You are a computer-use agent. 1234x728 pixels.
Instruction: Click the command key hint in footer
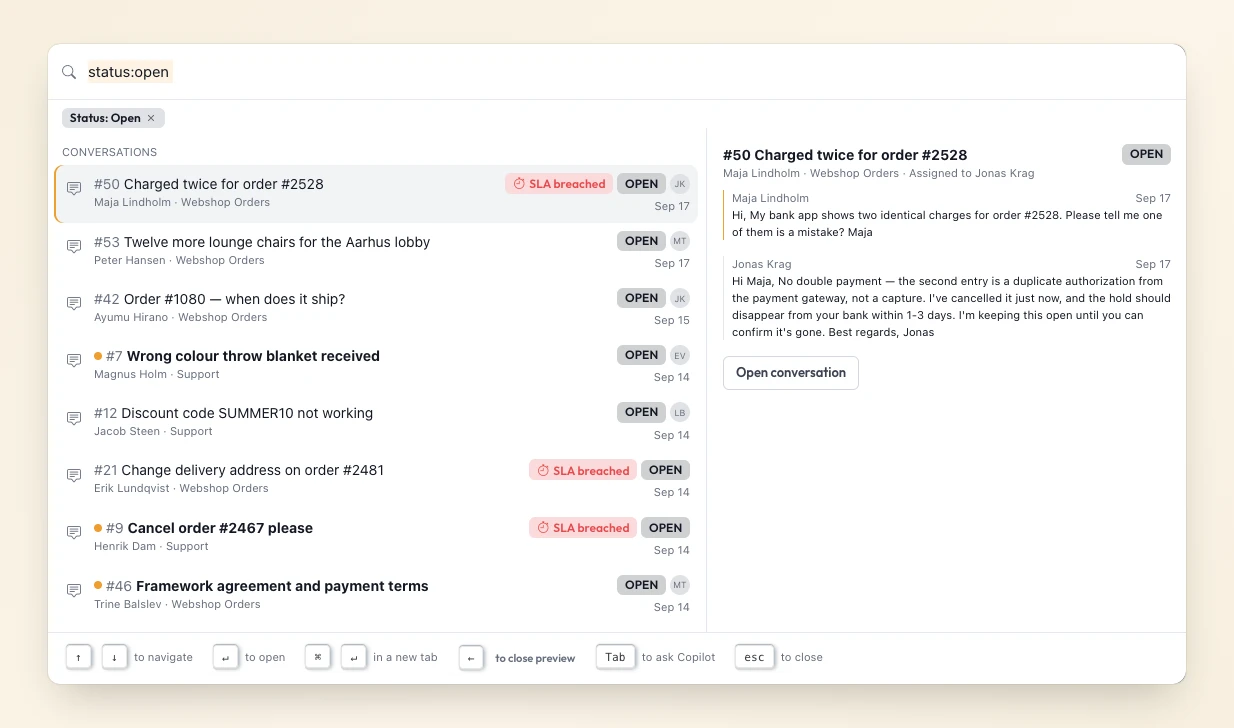point(318,657)
